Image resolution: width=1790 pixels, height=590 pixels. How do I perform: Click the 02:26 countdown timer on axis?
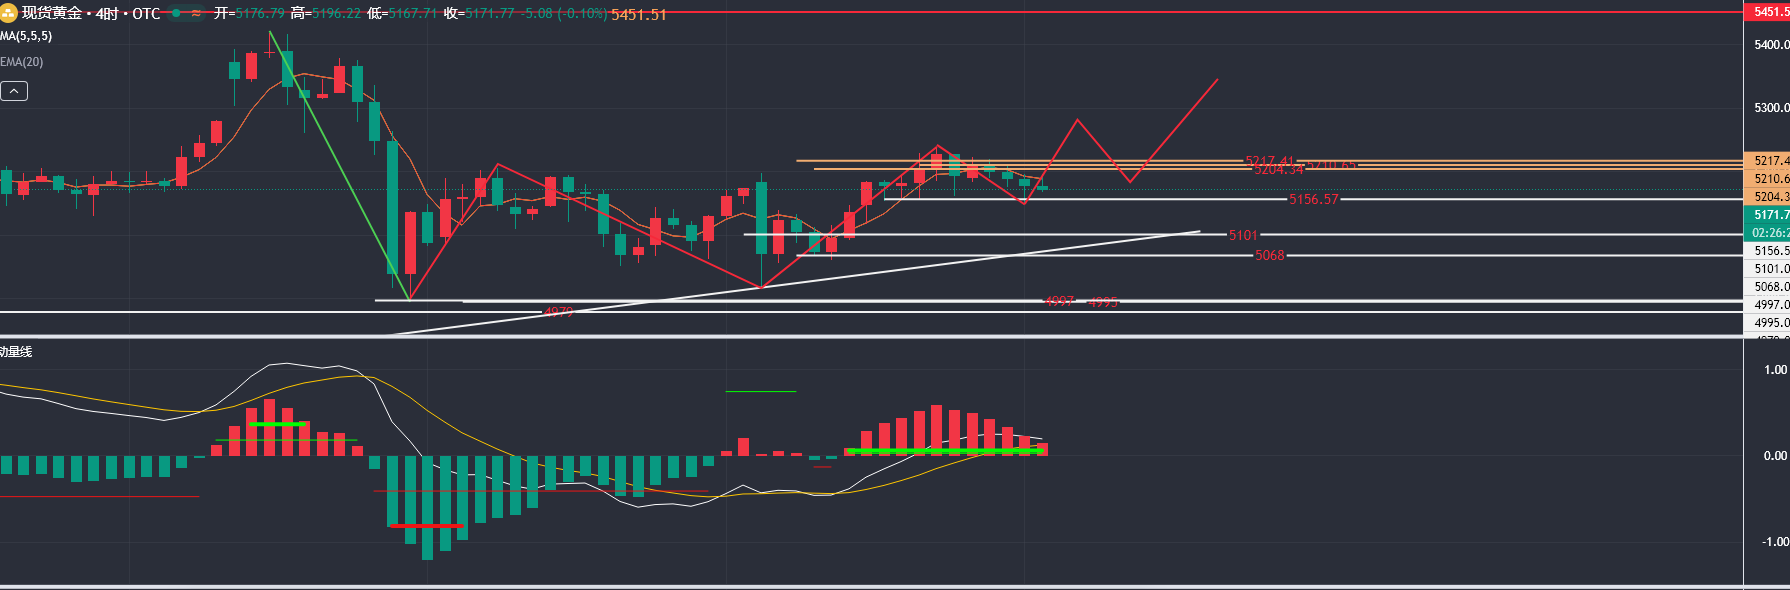tap(1769, 233)
